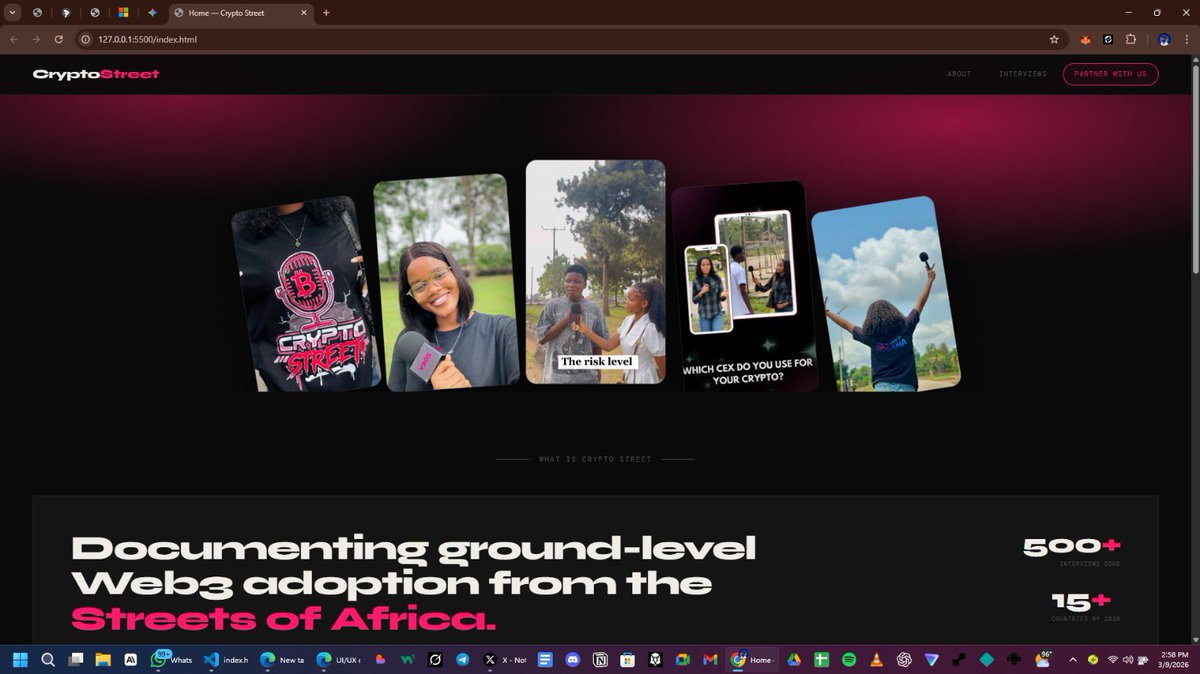Screen dimensions: 1200x674
Task: Open the Wi-Fi network tray icon
Action: coord(1112,660)
